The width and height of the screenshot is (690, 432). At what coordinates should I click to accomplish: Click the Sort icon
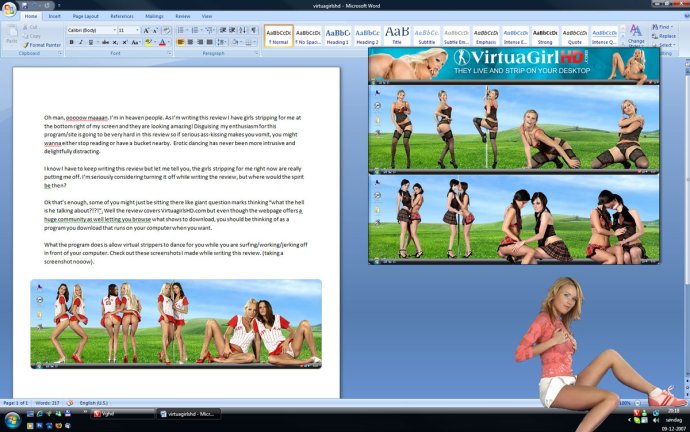tap(242, 30)
